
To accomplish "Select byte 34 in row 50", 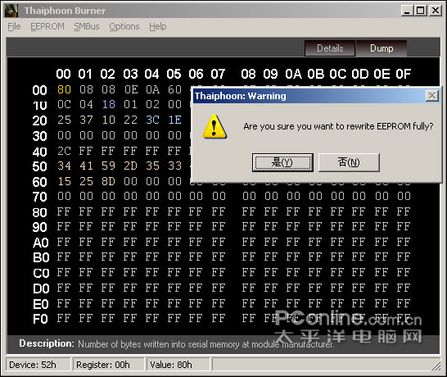I will point(64,166).
